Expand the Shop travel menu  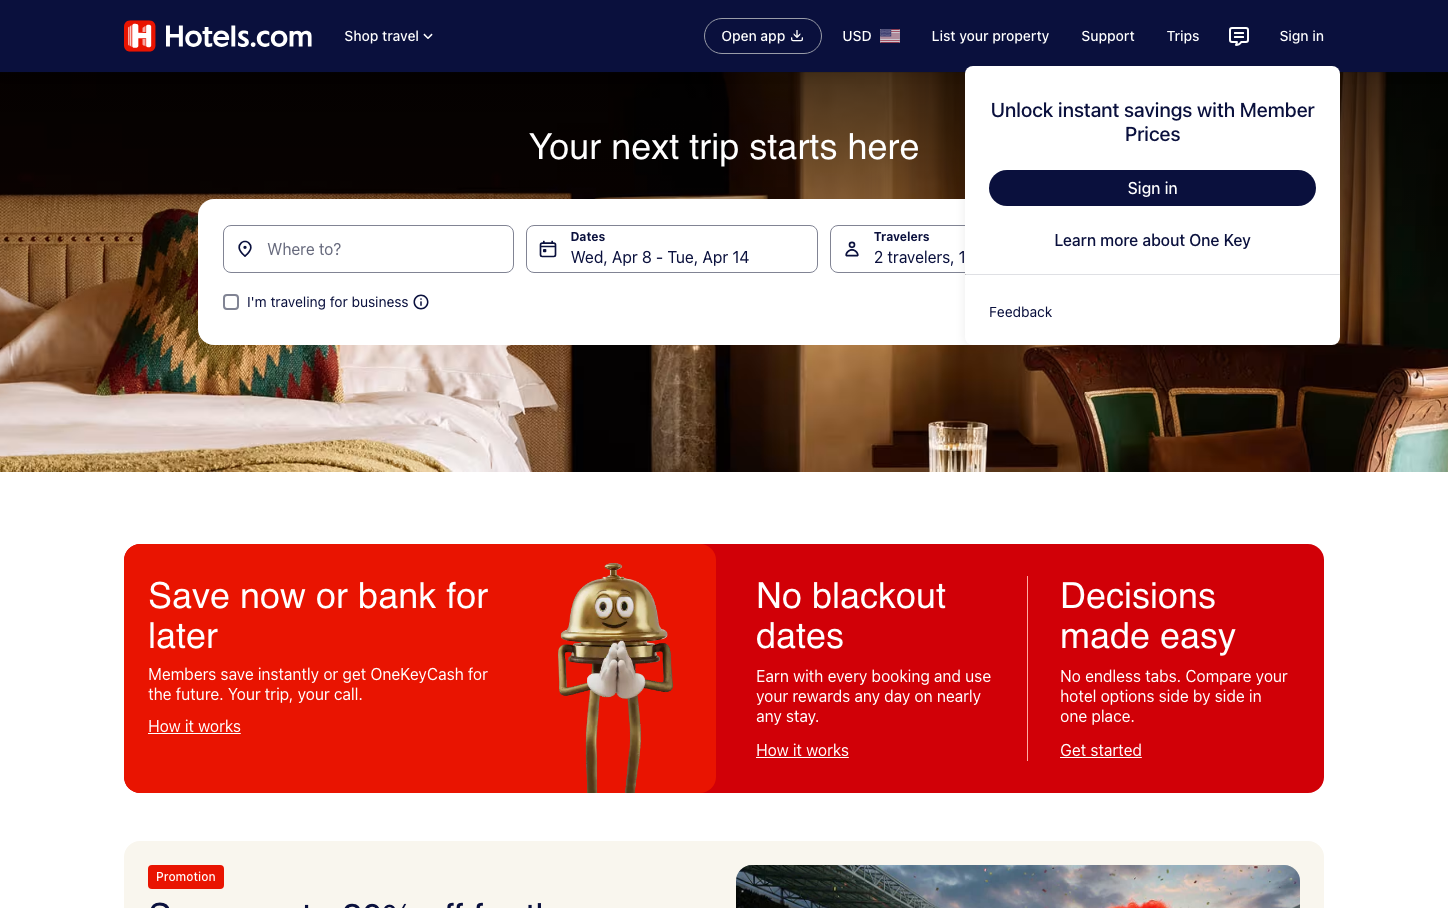point(389,36)
